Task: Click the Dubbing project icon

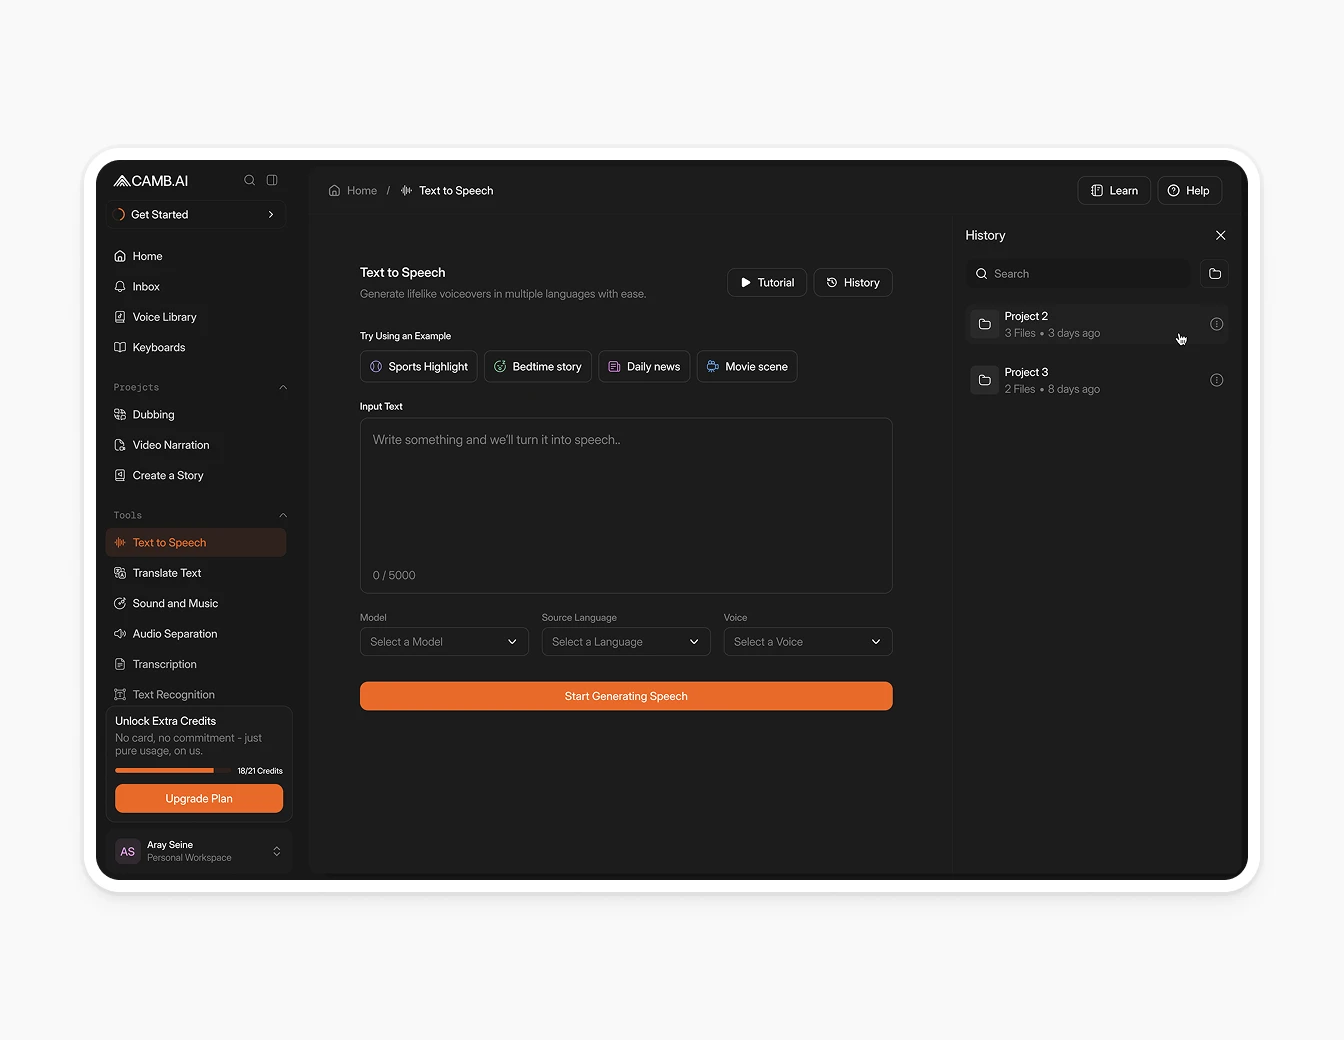Action: pos(119,414)
